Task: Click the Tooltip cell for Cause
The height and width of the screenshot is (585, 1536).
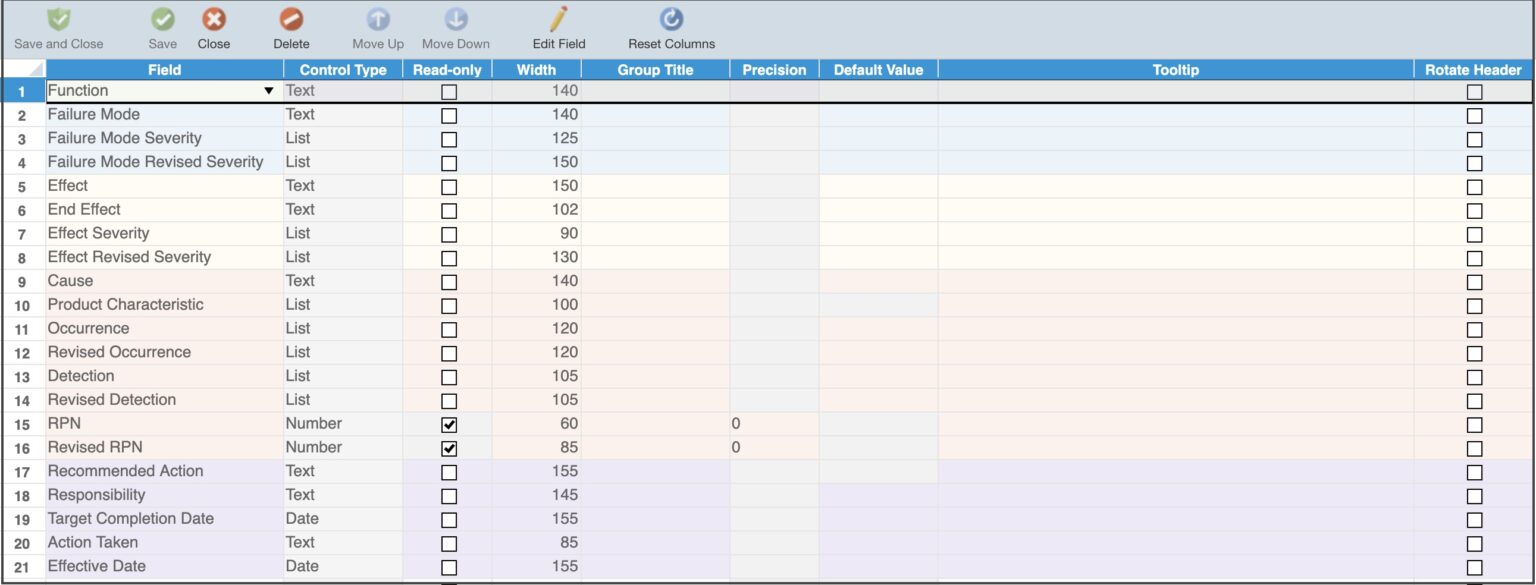Action: click(1174, 281)
